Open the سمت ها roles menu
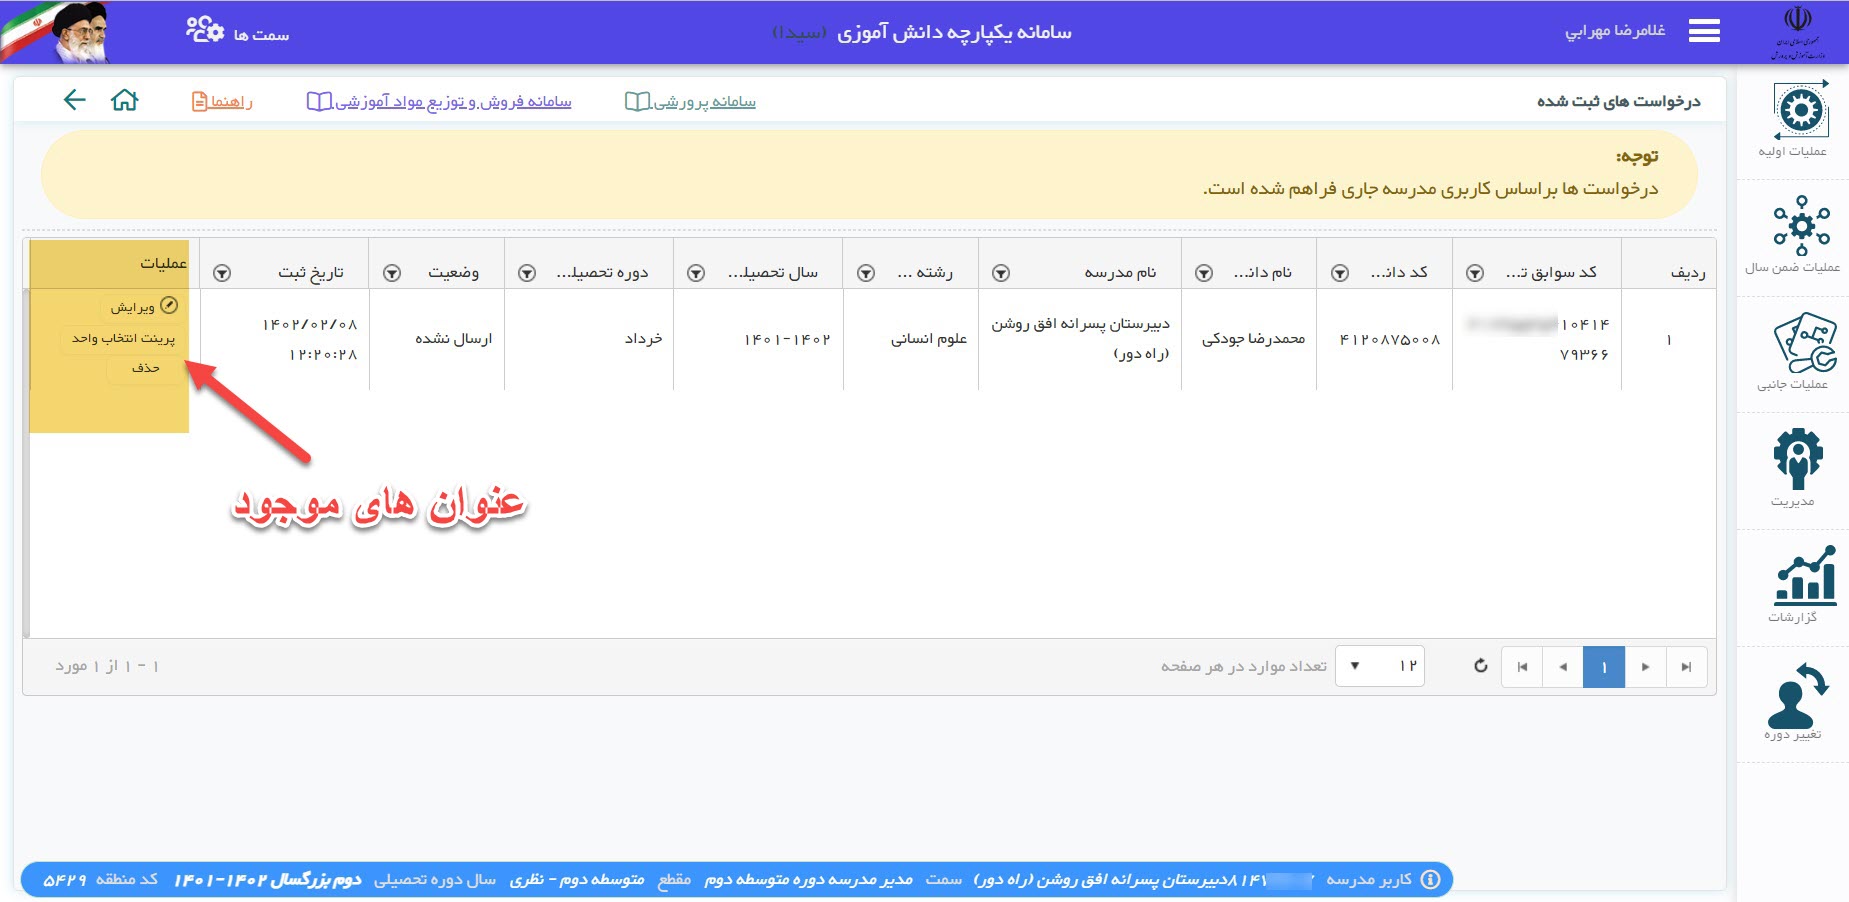This screenshot has width=1849, height=902. click(238, 32)
